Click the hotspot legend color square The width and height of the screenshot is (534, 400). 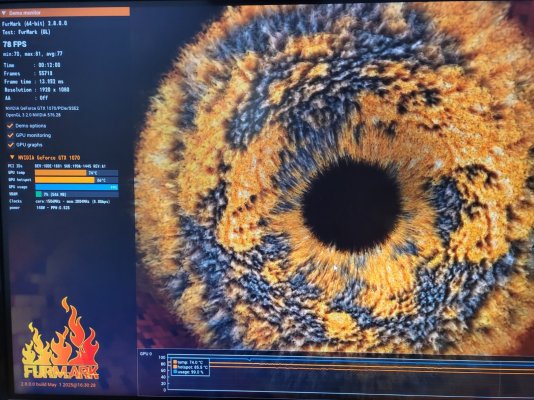[175, 367]
